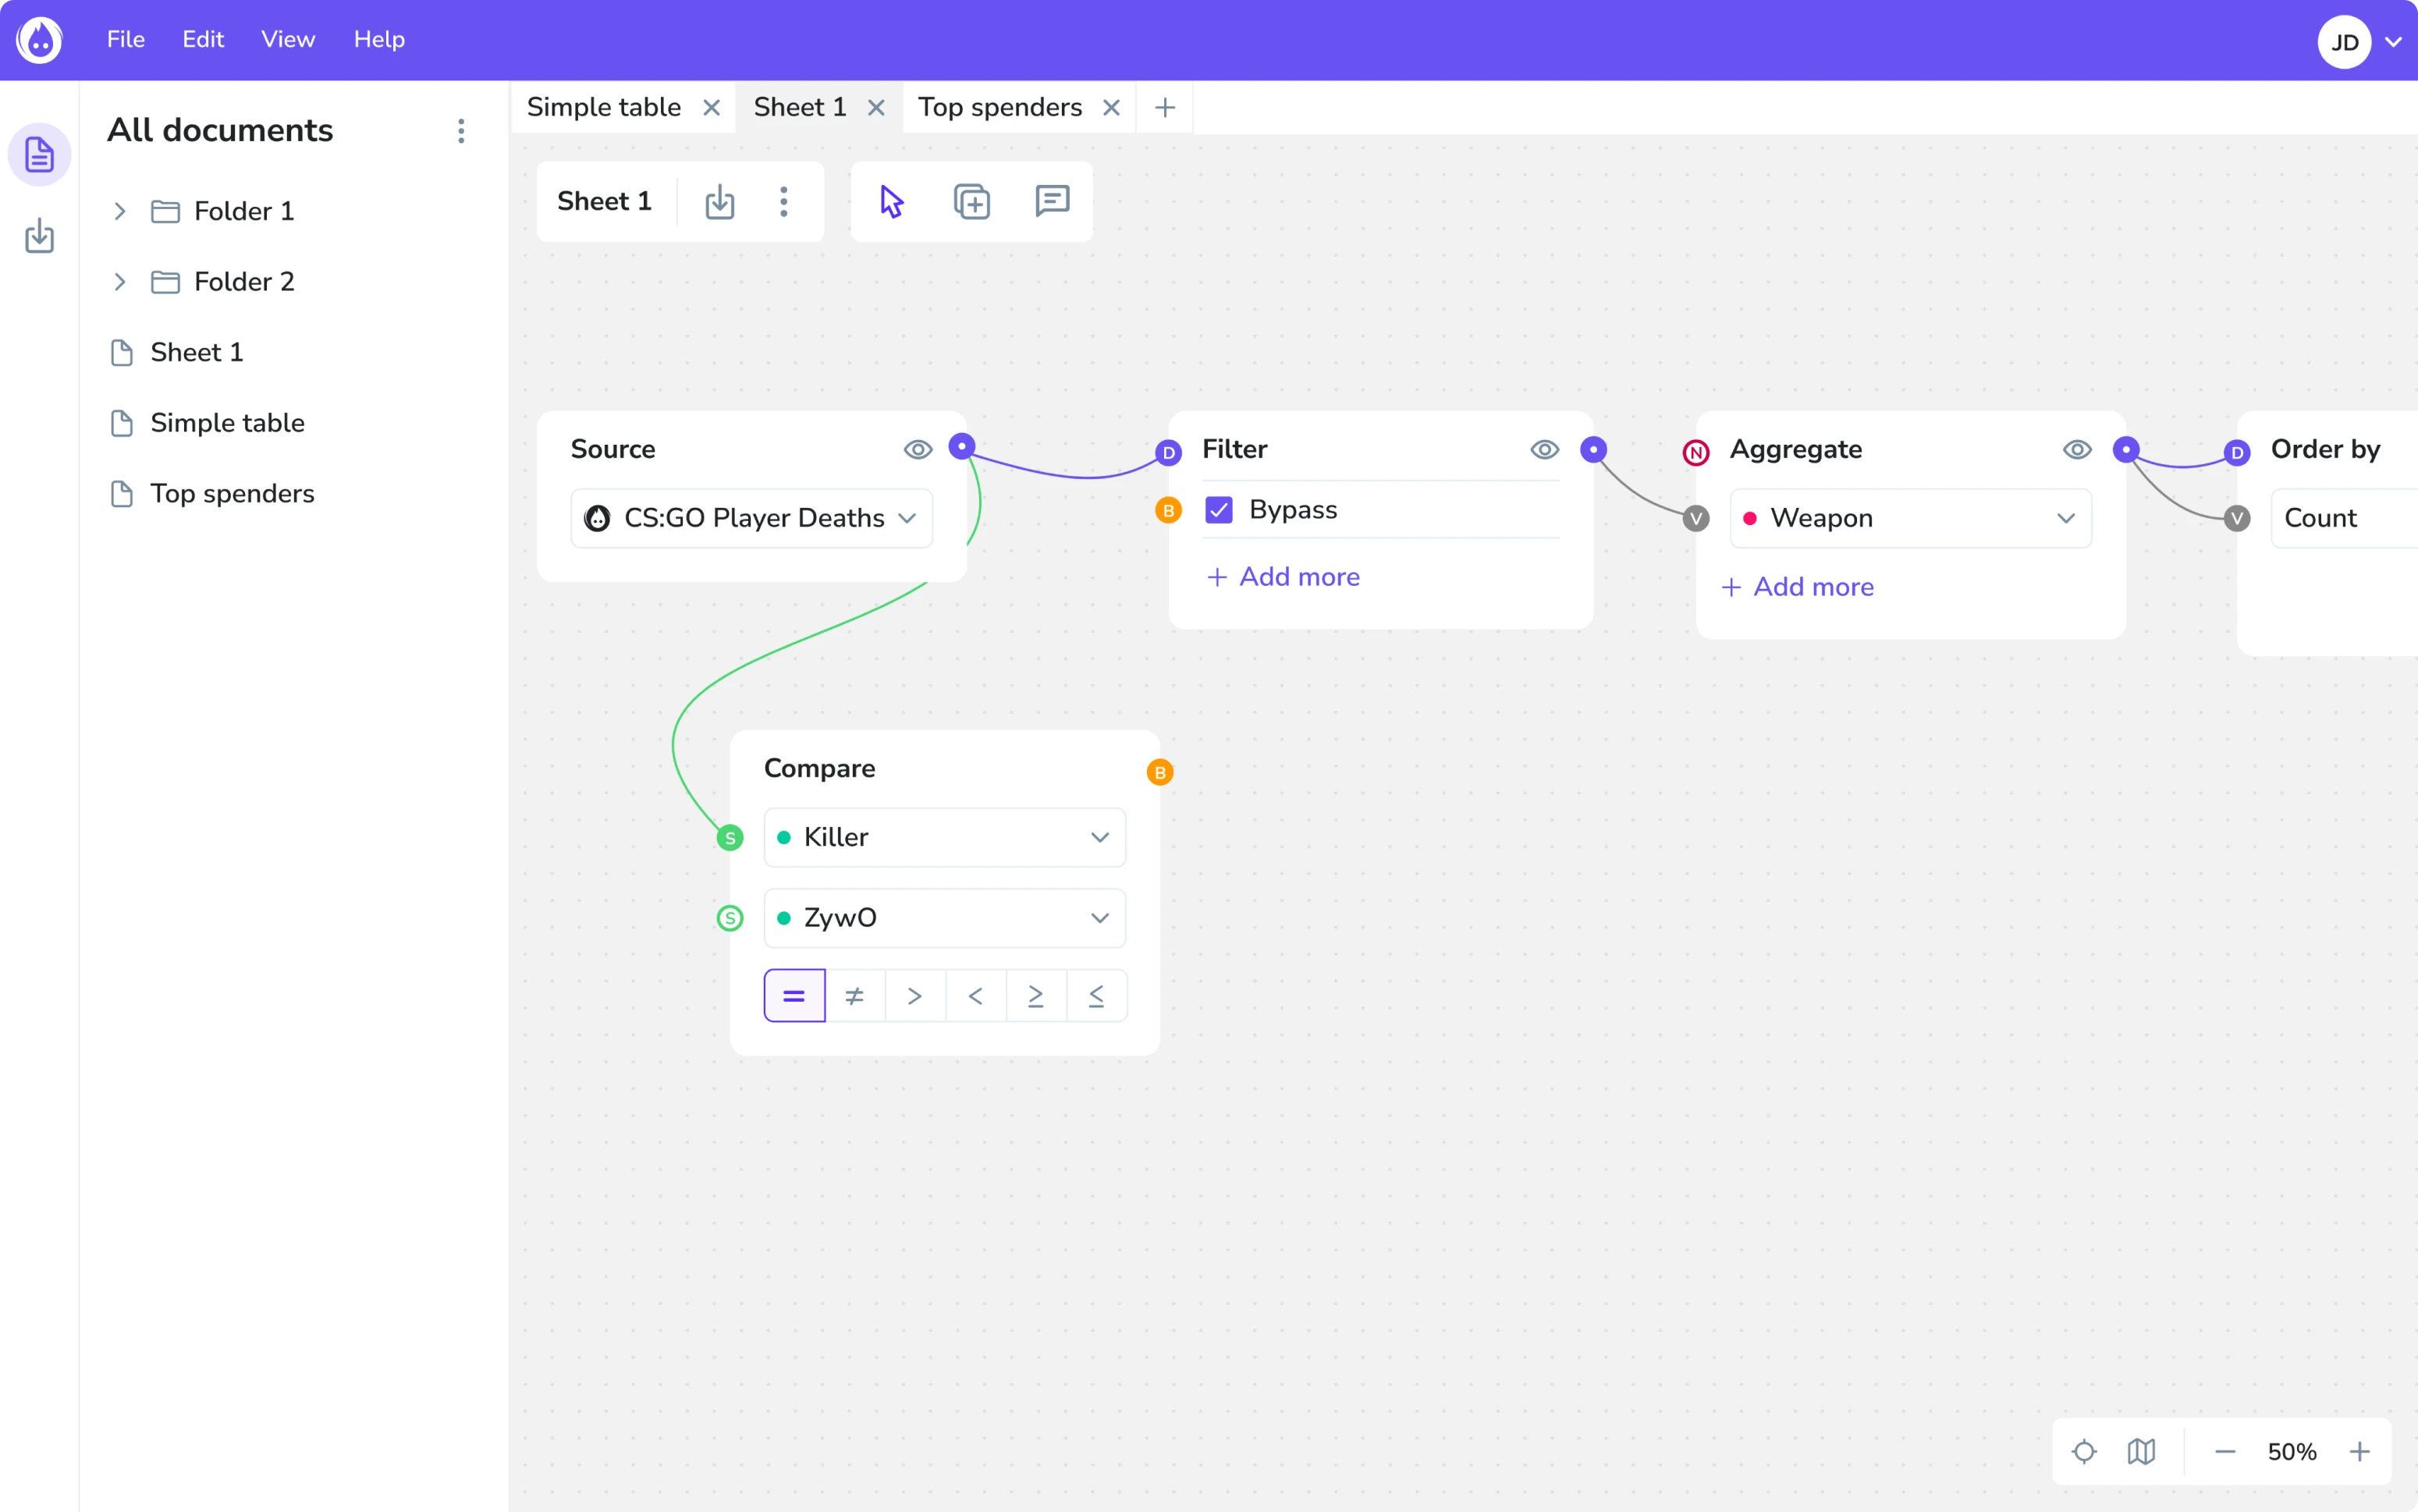Open the comment tool
Viewport: 2418px width, 1512px height.
1052,201
